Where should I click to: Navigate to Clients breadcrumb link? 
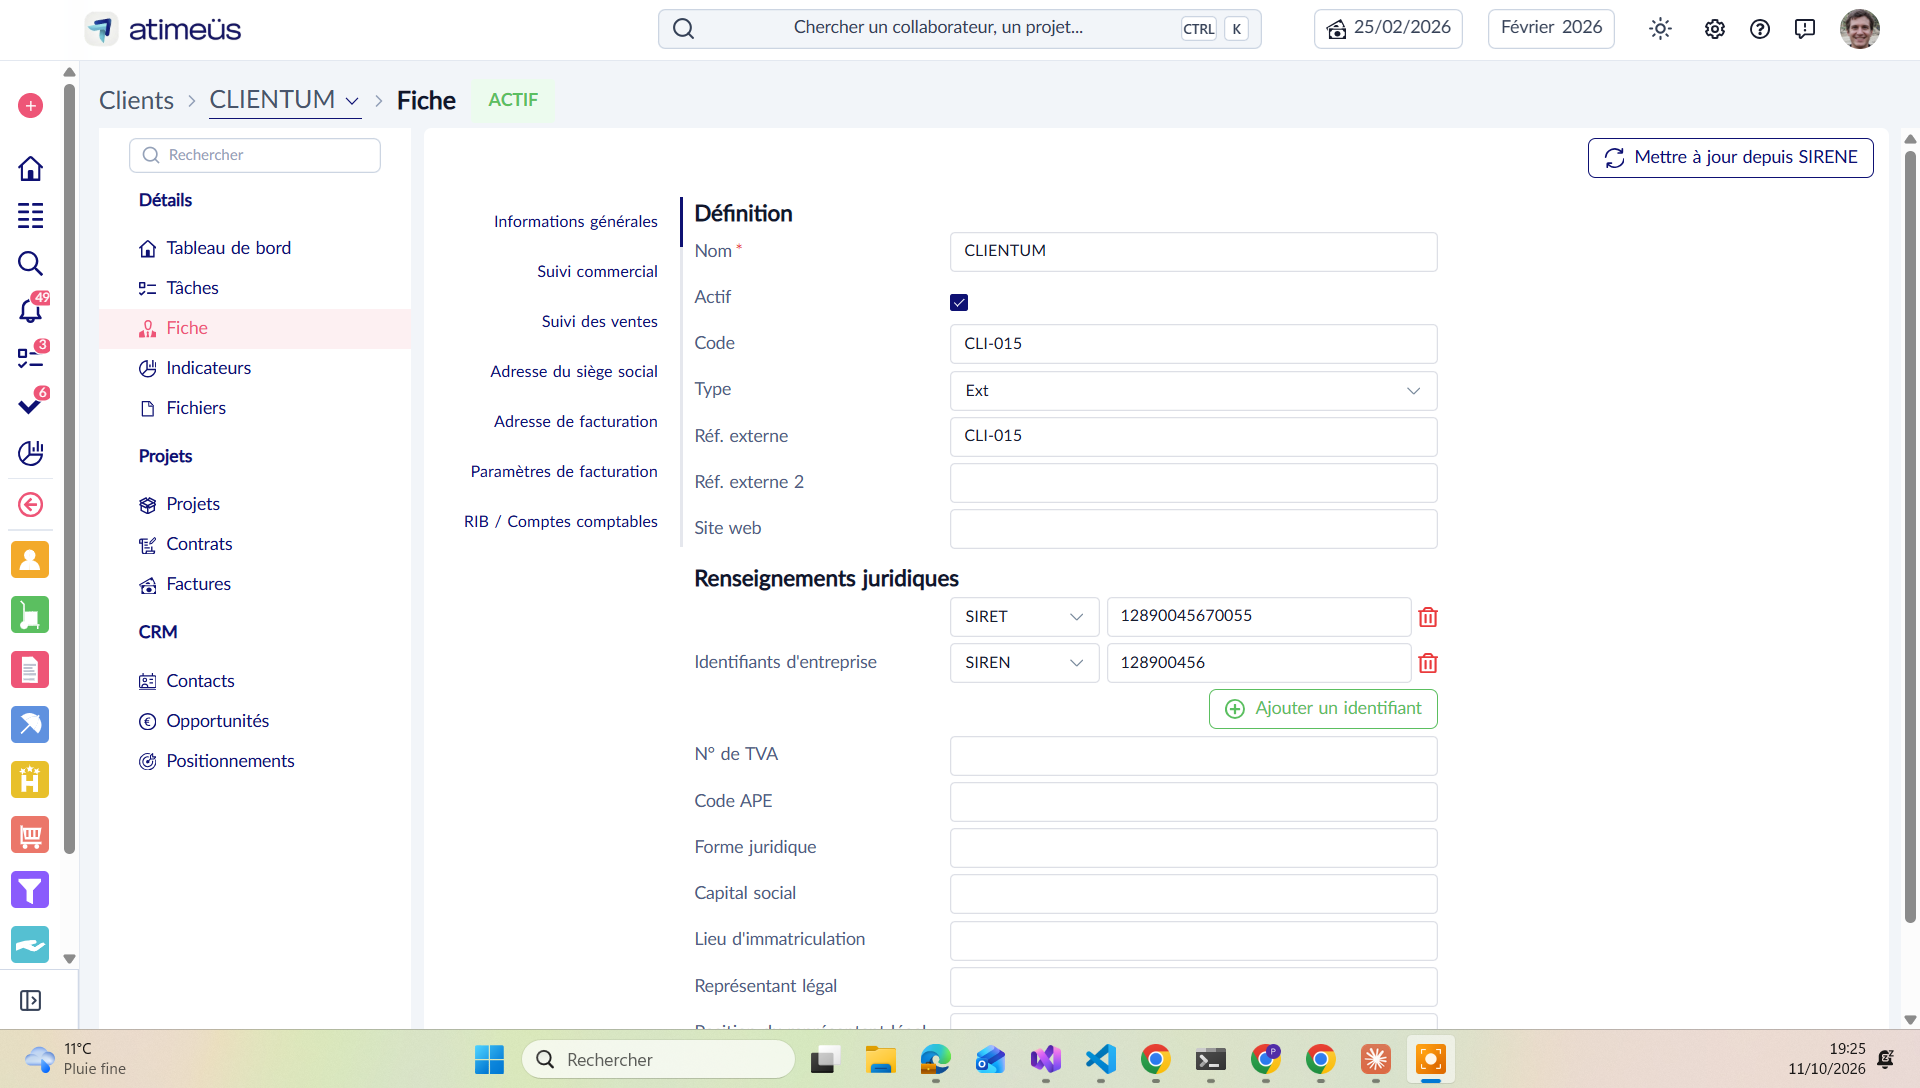[x=136, y=100]
